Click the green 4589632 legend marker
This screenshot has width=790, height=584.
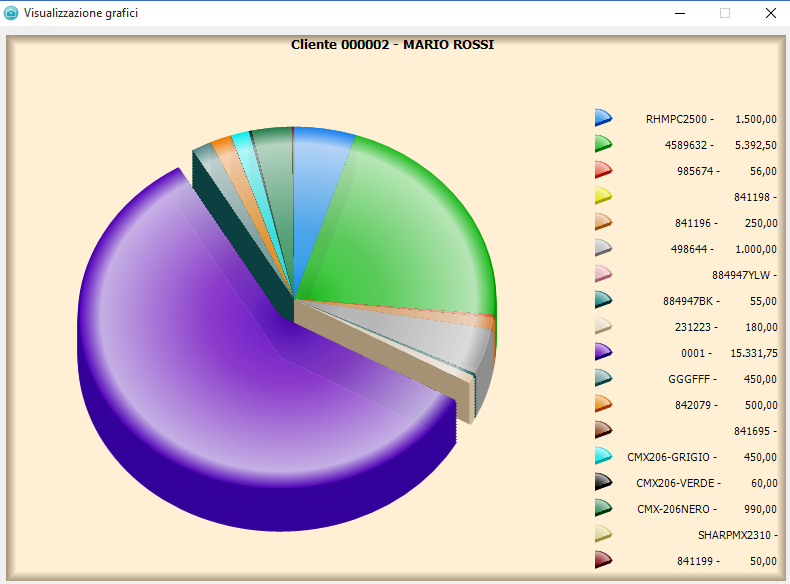coord(603,144)
